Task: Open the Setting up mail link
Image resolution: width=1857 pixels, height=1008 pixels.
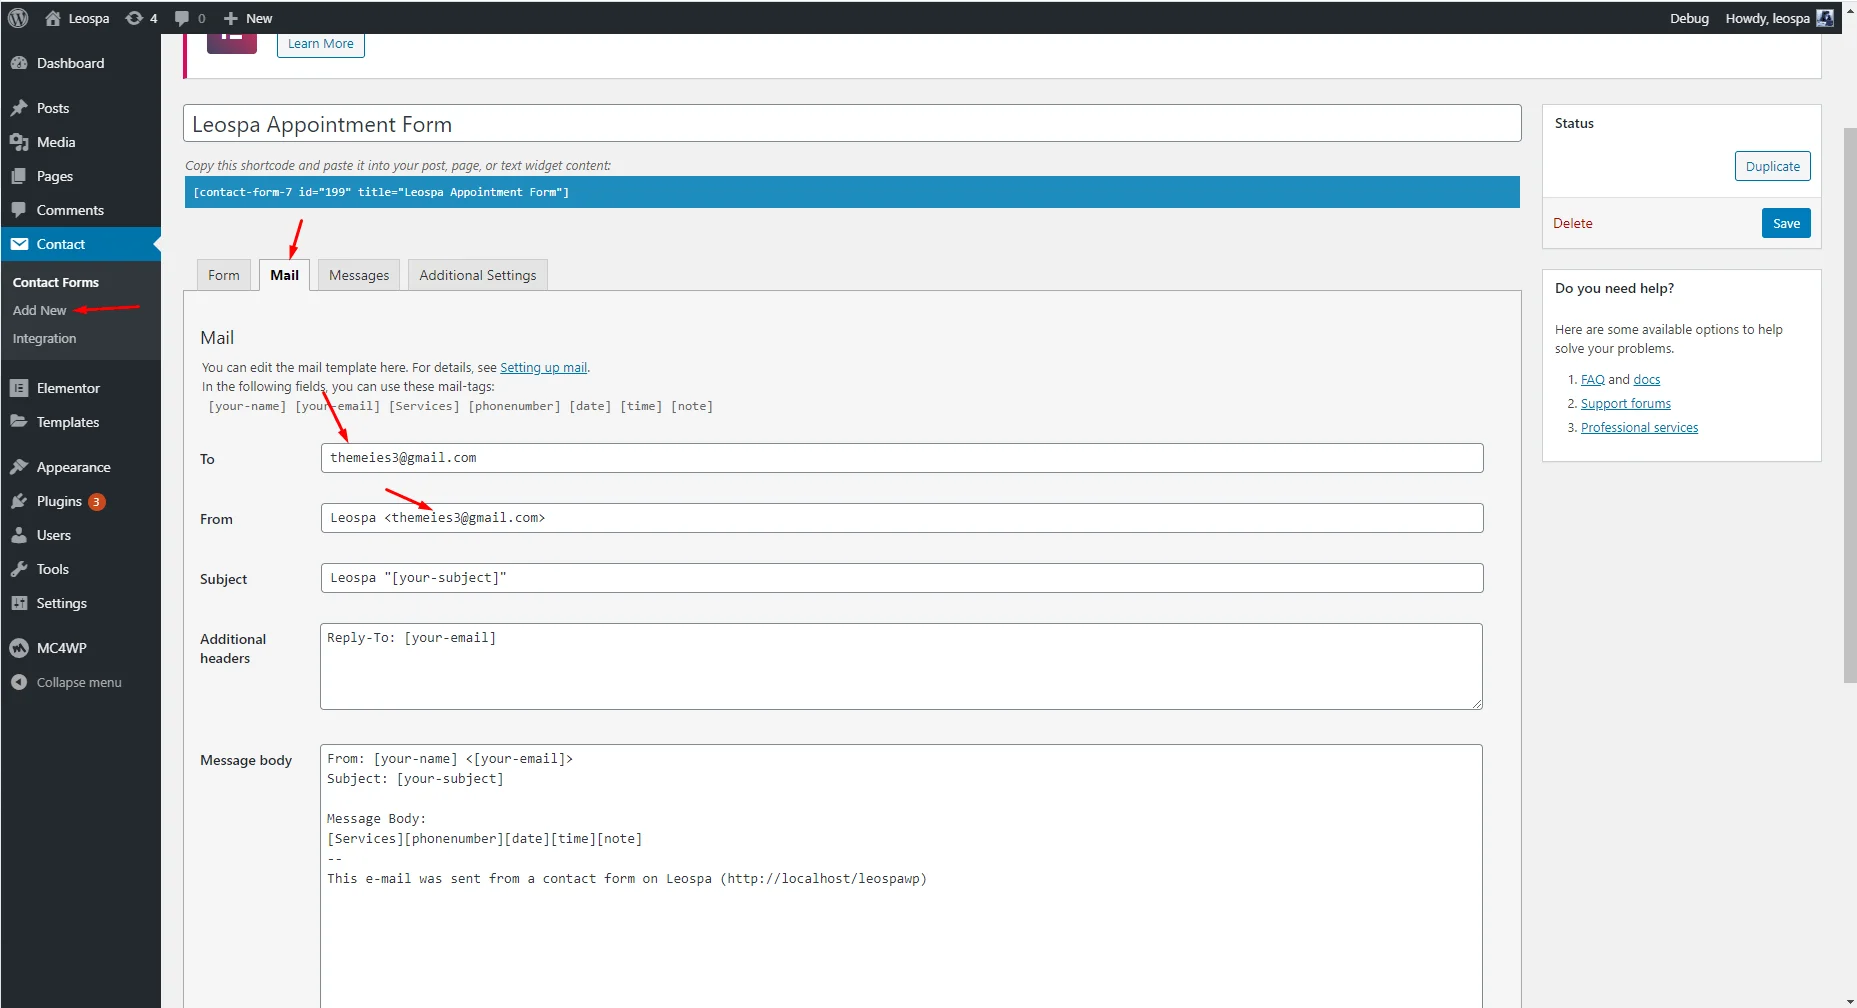Action: pos(543,367)
